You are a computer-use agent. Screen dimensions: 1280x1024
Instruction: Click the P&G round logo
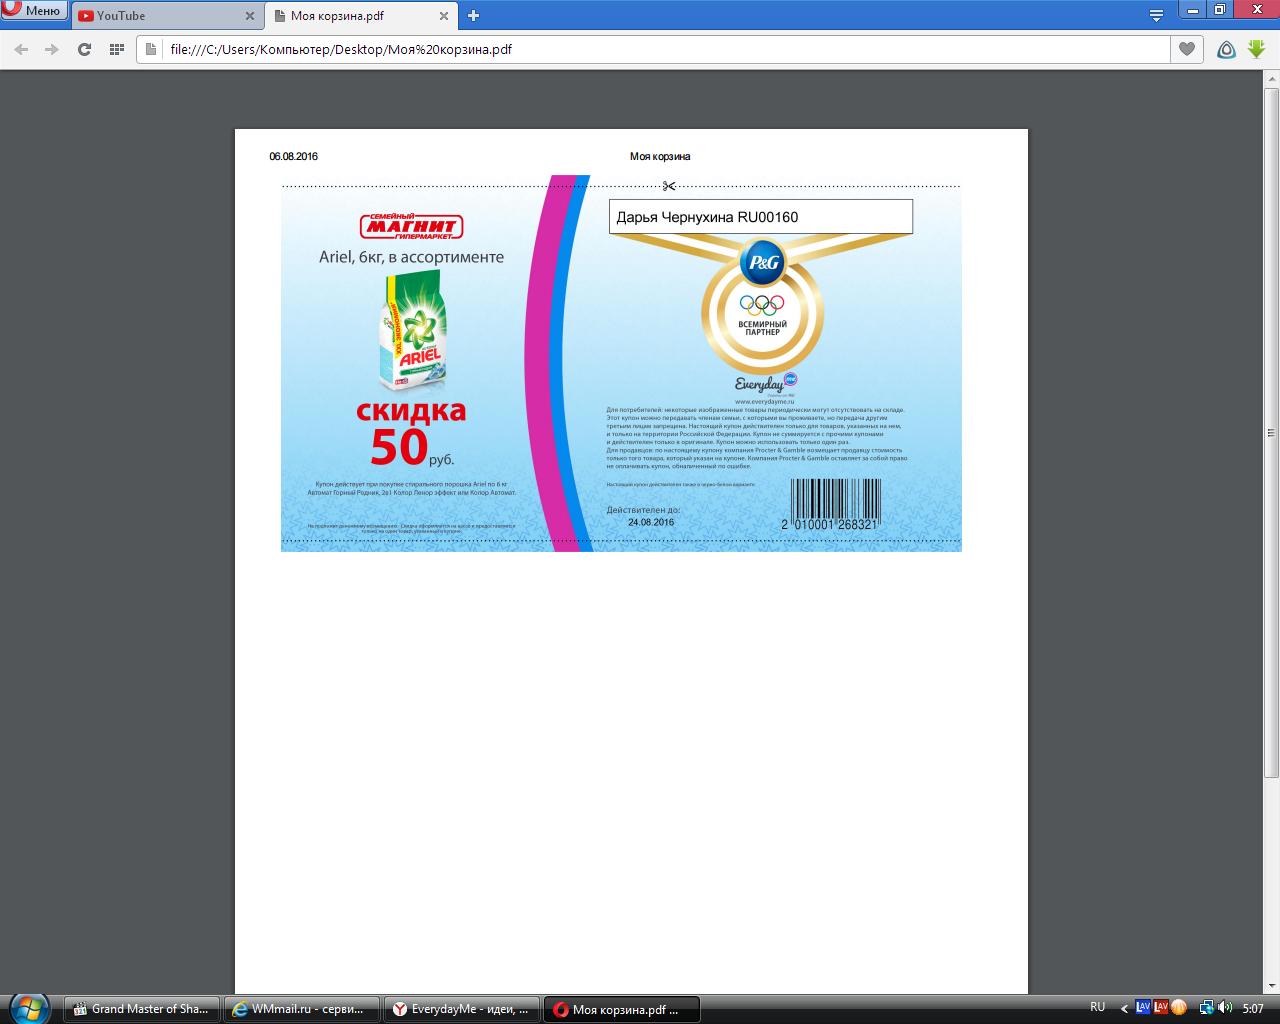click(x=762, y=264)
